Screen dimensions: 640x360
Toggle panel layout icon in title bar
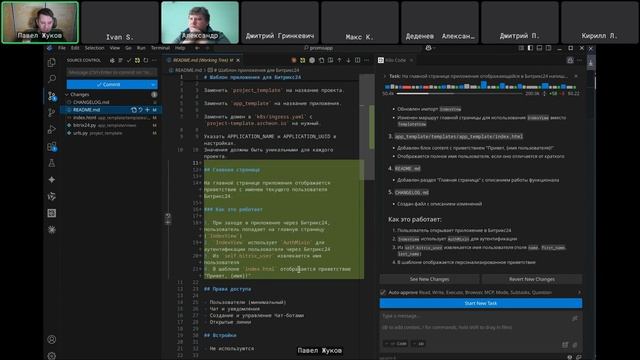click(x=539, y=48)
